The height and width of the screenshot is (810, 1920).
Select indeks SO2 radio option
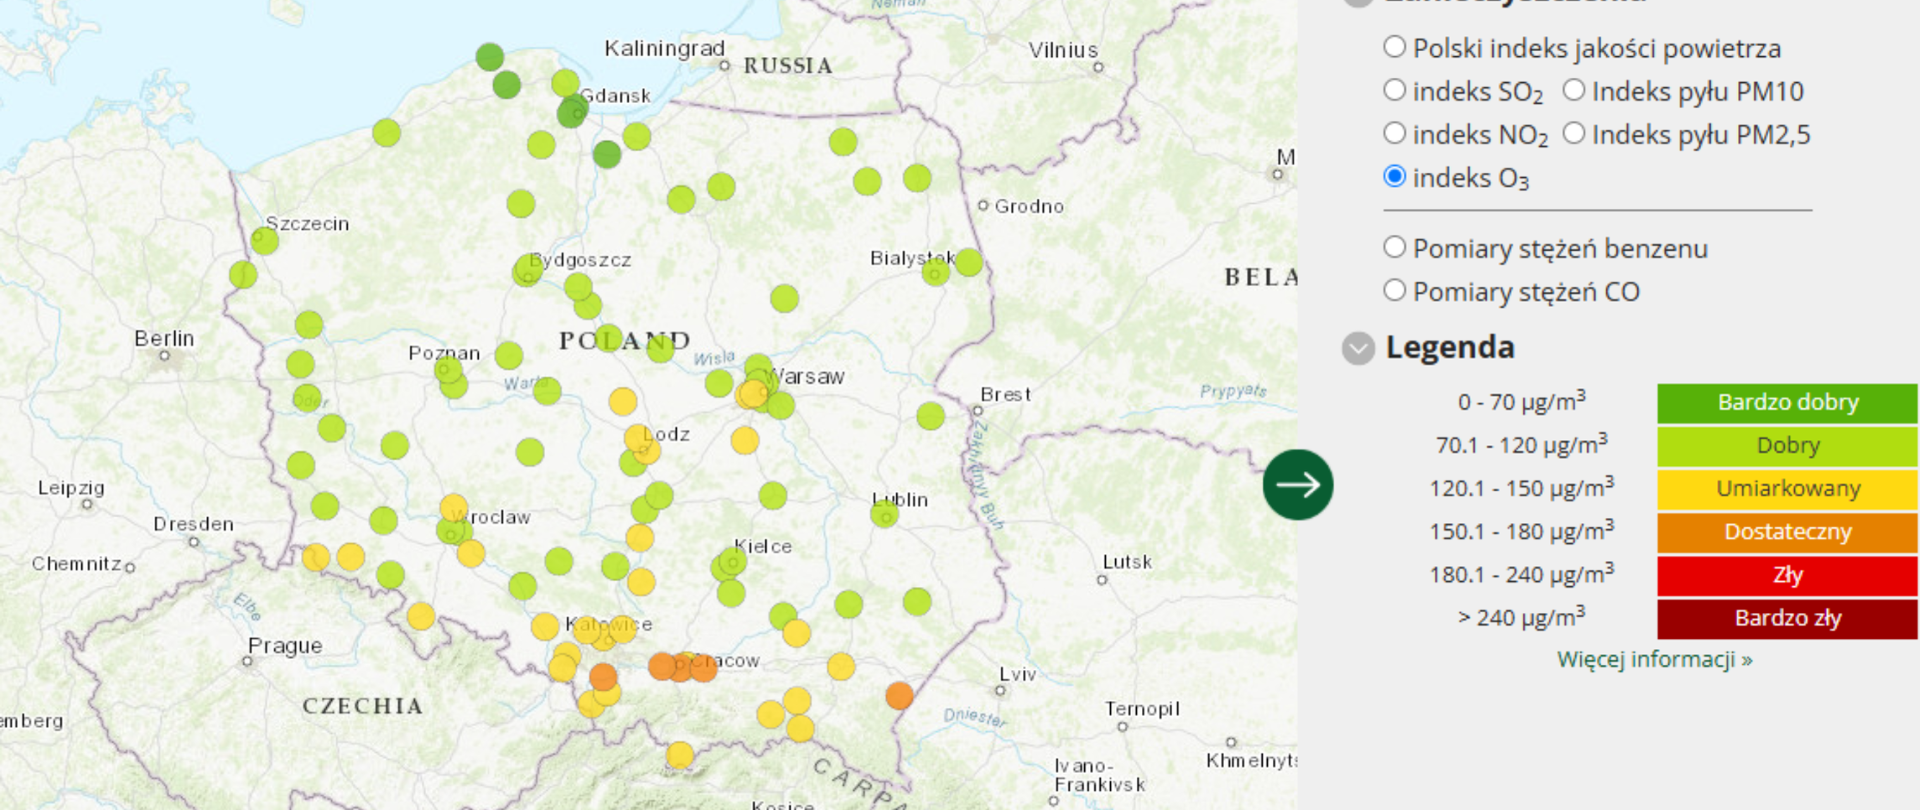1394,90
